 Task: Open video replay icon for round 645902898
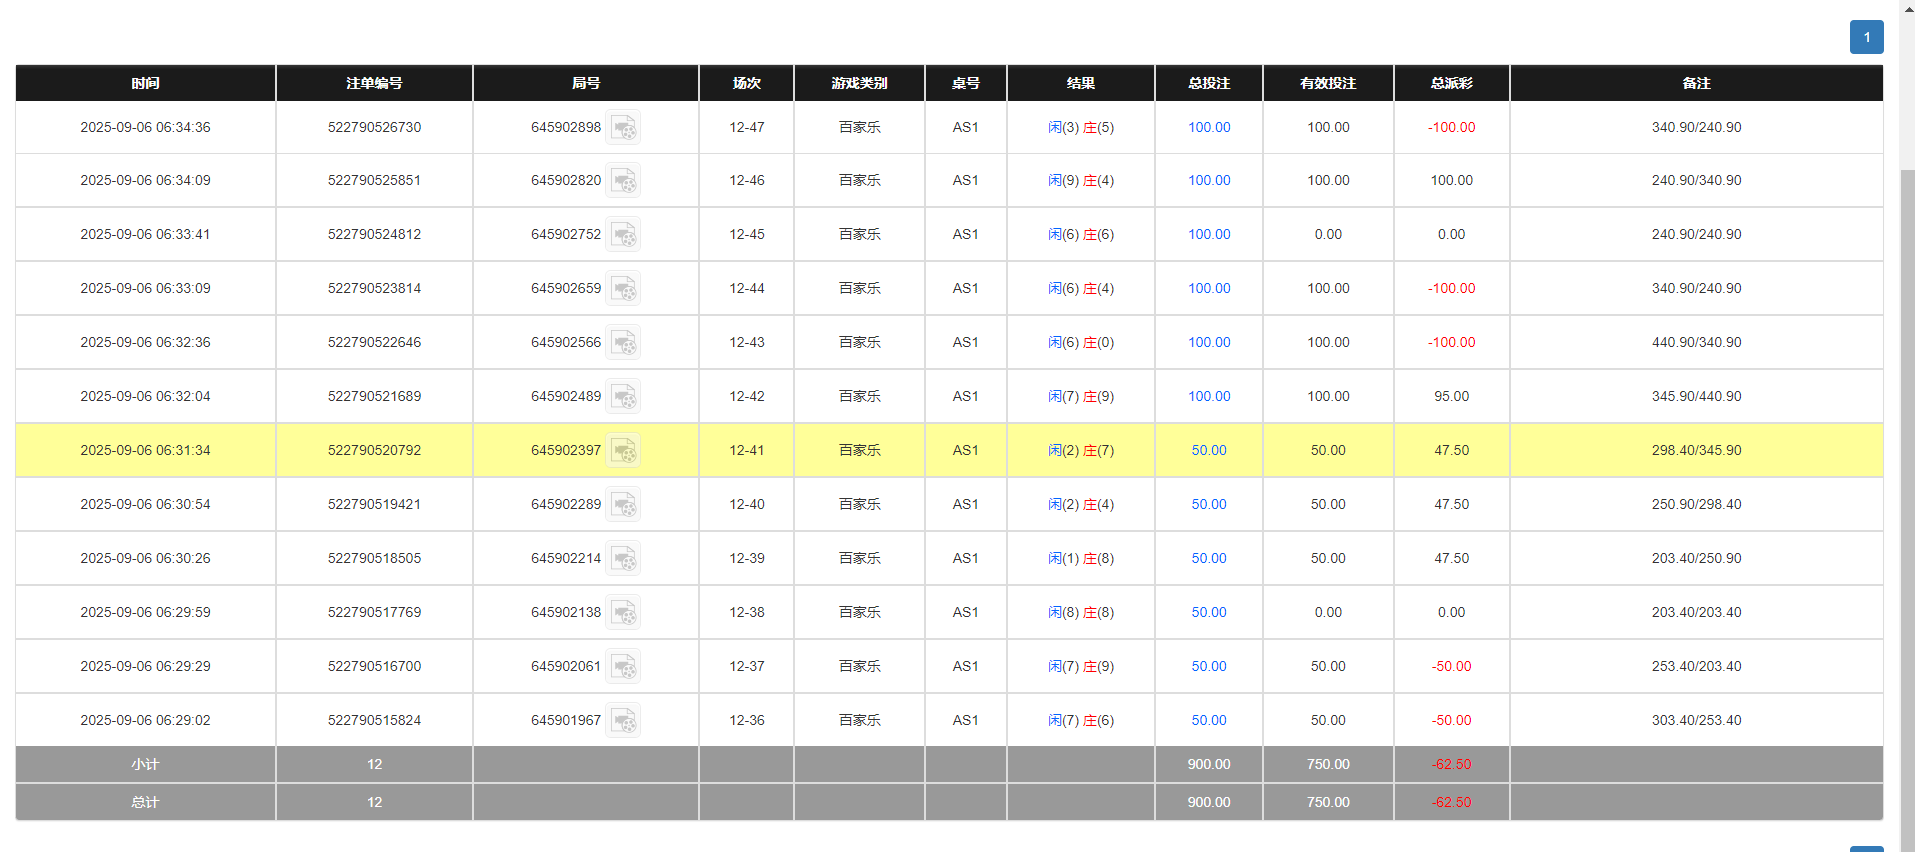click(624, 128)
